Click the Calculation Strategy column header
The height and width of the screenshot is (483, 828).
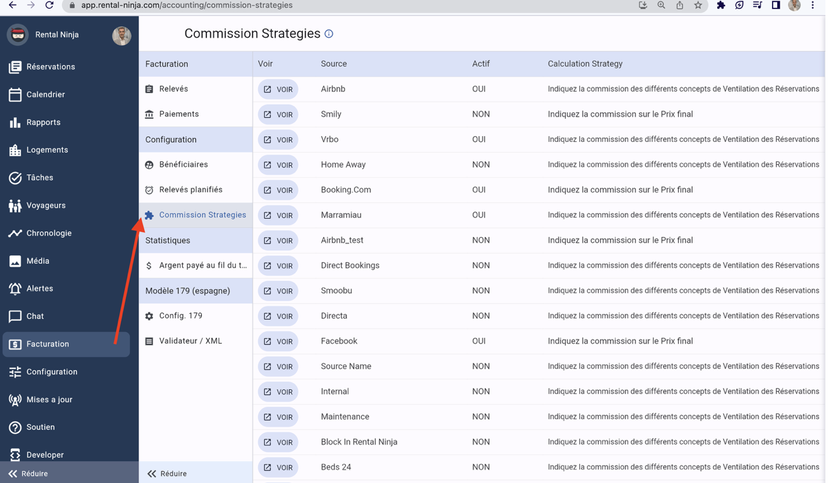click(x=585, y=64)
